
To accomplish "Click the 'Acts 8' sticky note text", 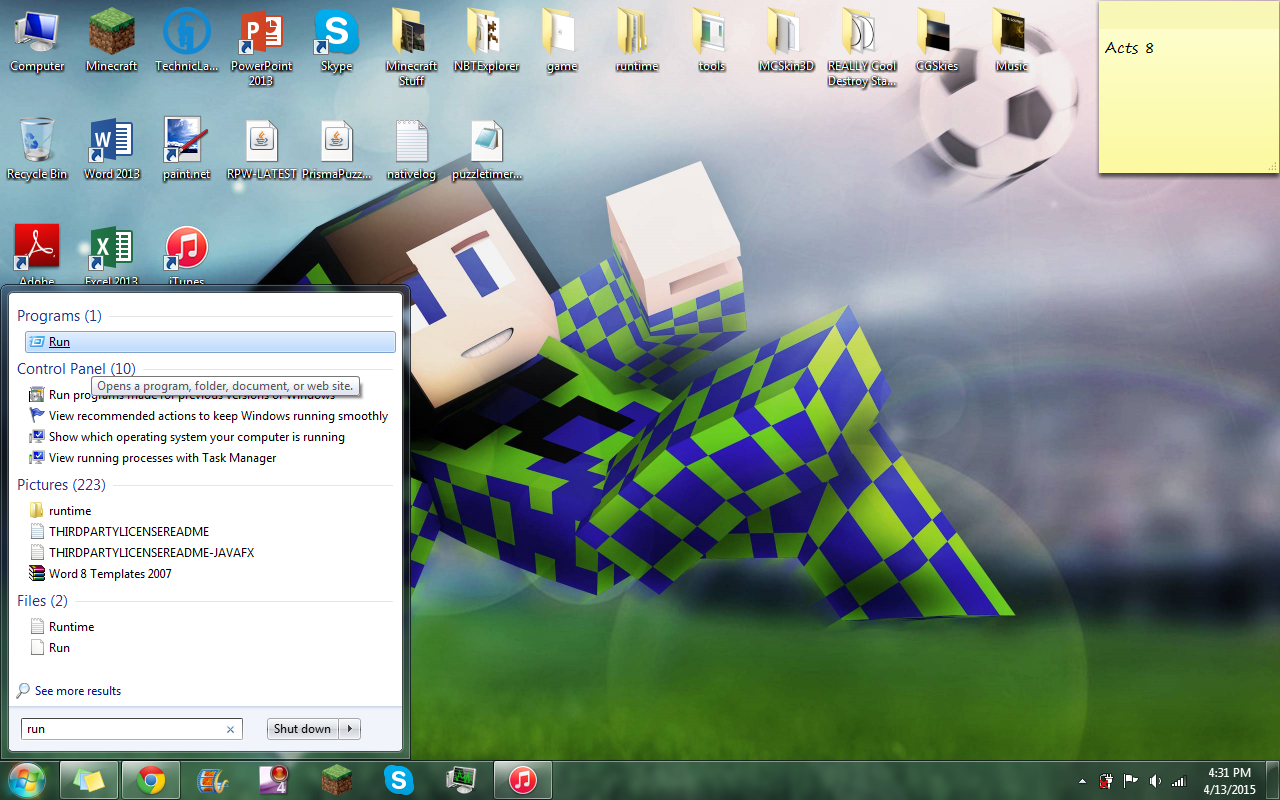I will [x=1129, y=48].
